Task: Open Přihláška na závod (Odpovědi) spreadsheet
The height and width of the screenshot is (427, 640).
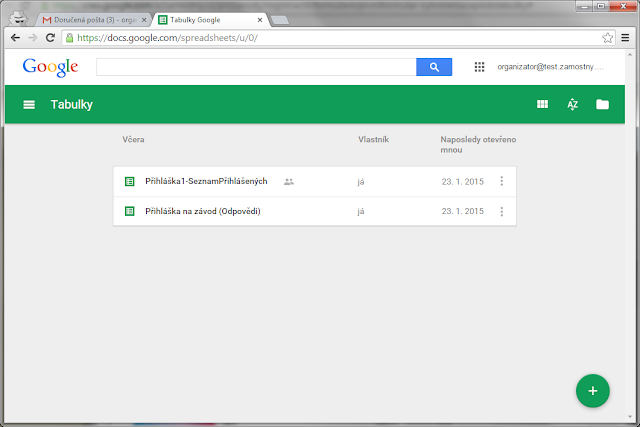Action: point(202,211)
